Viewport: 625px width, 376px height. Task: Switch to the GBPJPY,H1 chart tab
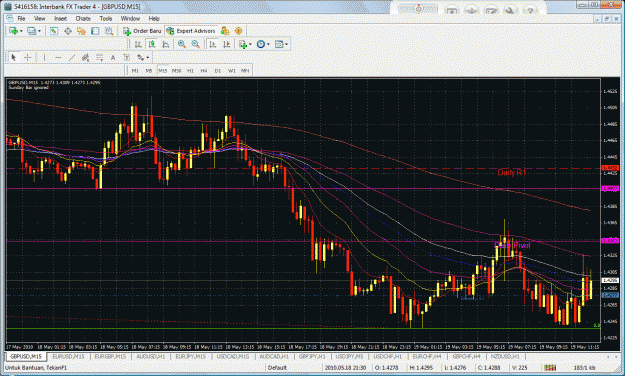coord(312,356)
